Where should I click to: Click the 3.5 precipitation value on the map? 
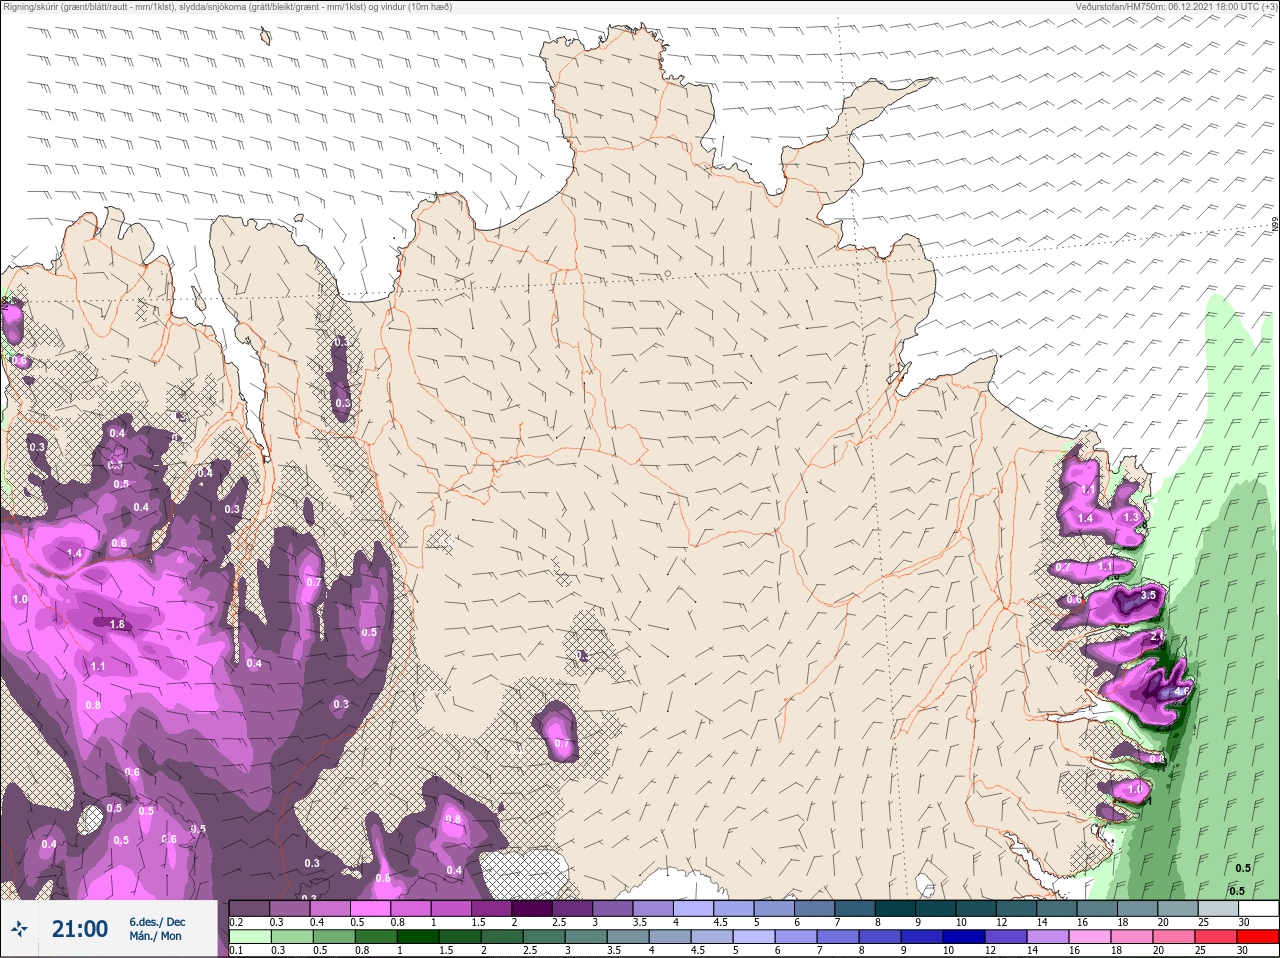click(1147, 595)
